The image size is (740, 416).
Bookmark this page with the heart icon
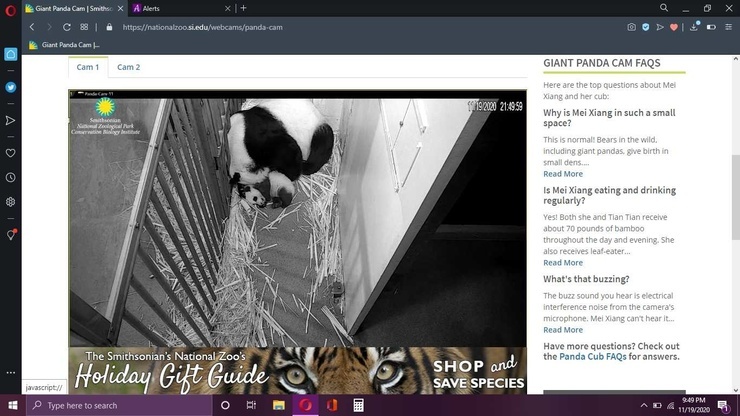(674, 27)
